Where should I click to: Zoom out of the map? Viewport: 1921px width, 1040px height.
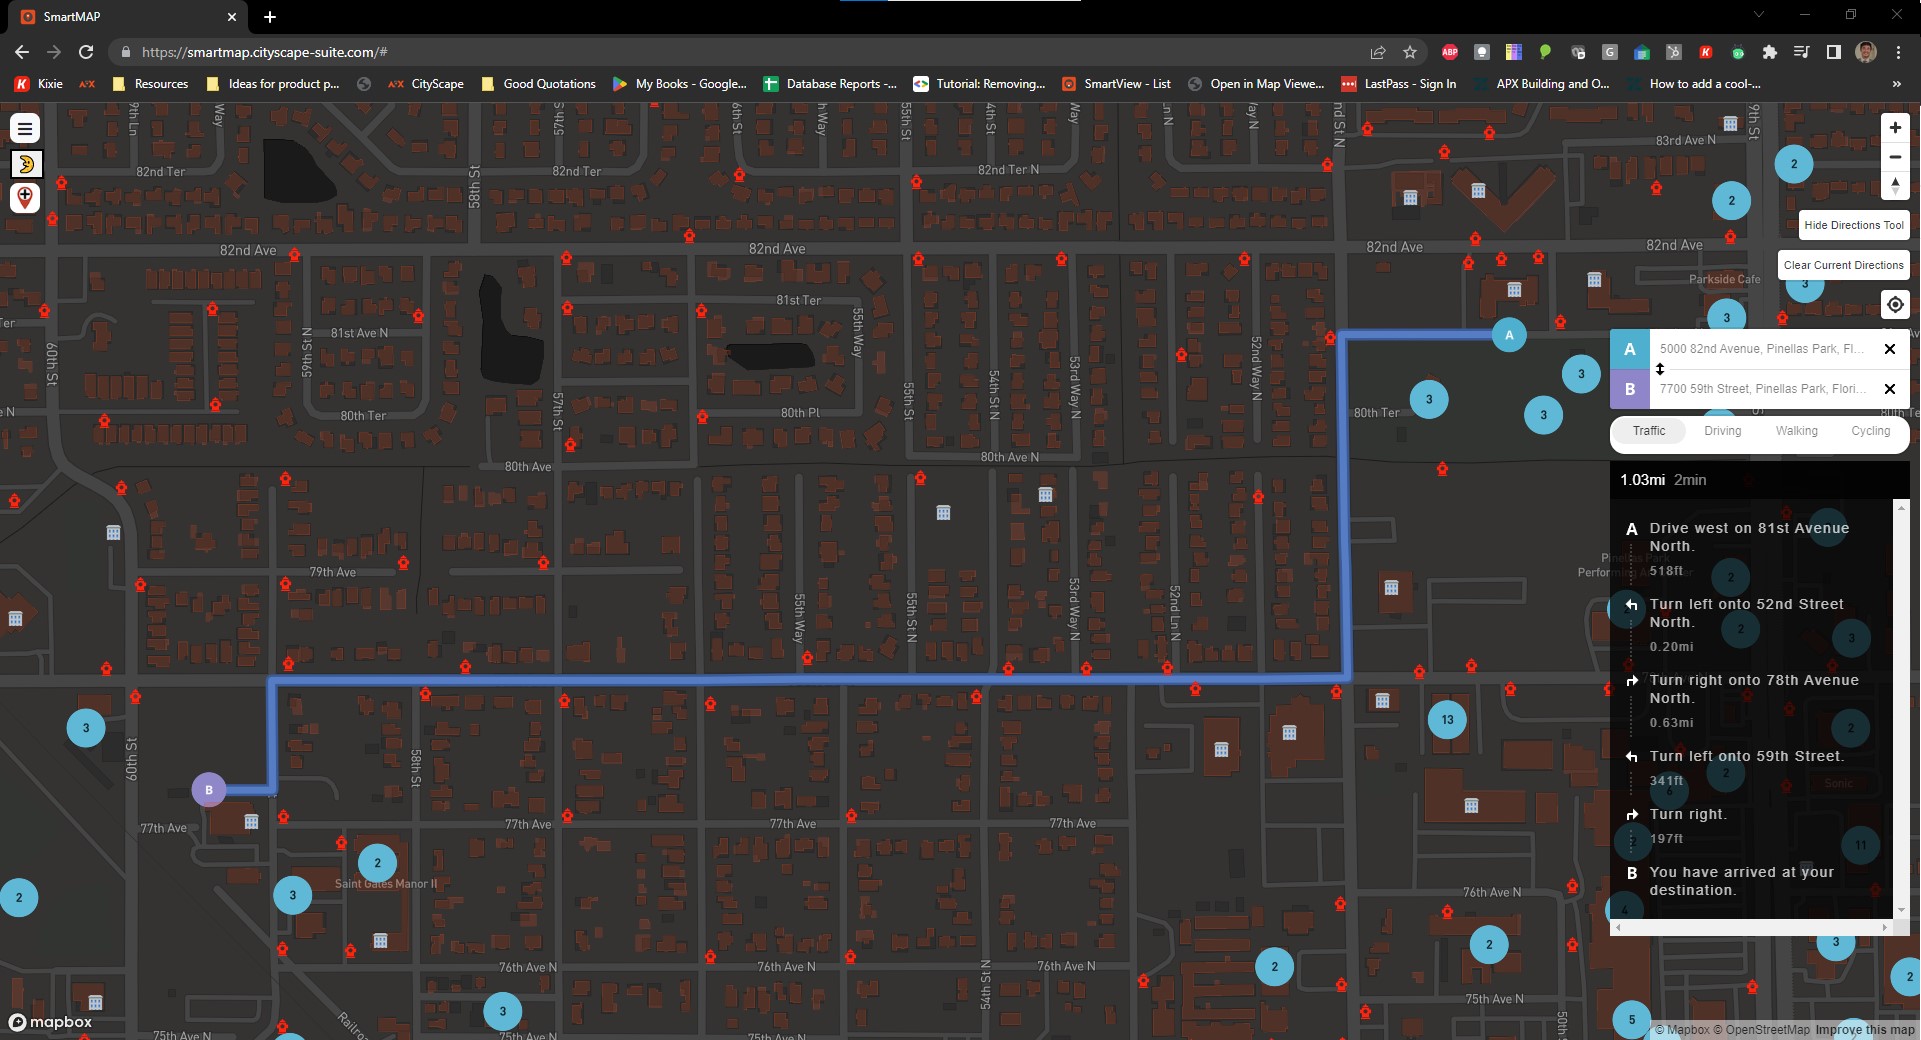point(1894,157)
